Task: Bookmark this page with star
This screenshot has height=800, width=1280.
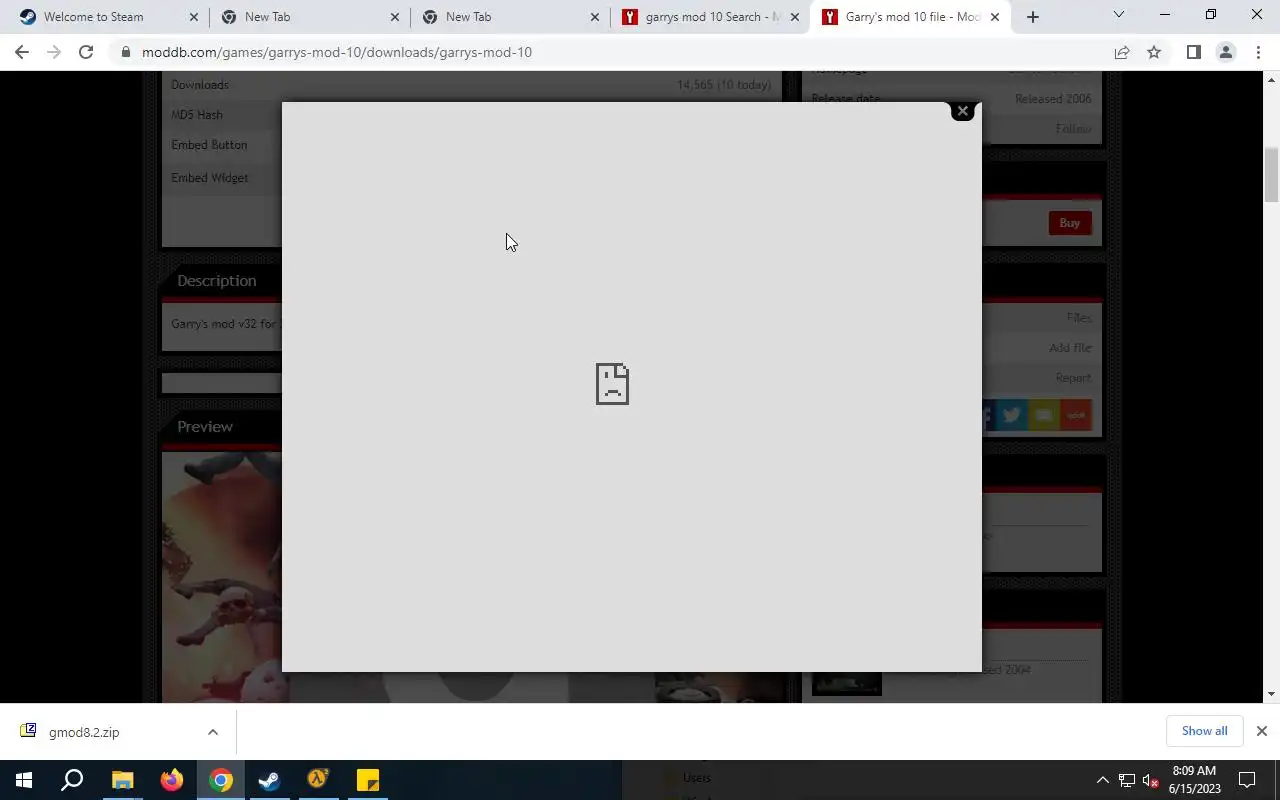Action: coord(1154,52)
